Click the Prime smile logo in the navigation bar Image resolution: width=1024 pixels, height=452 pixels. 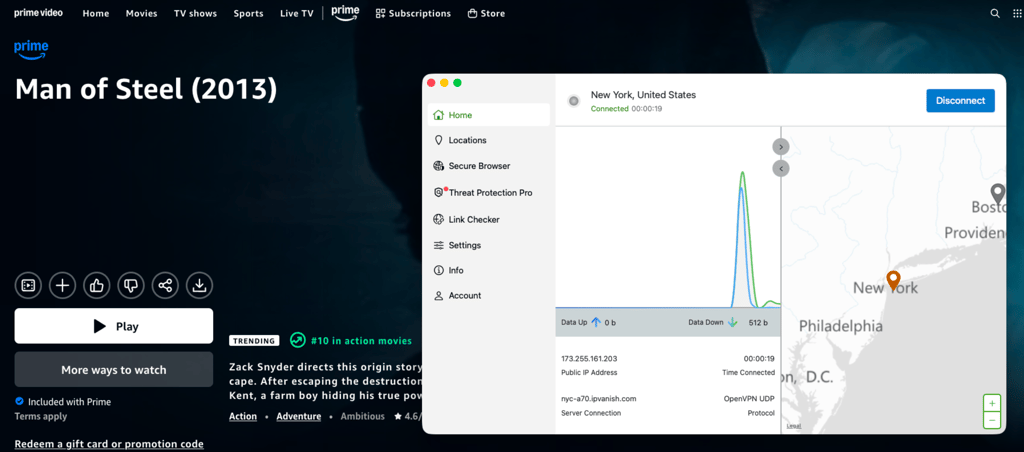point(345,13)
